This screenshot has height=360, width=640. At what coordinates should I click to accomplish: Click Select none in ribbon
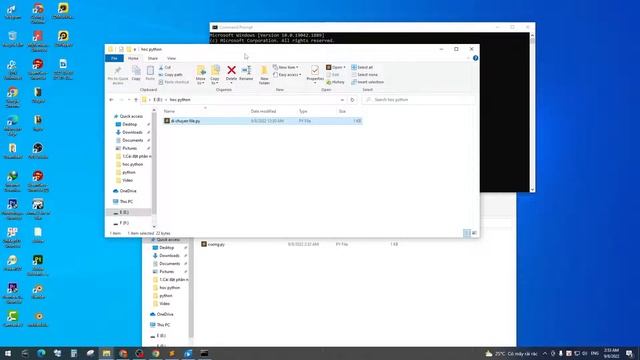click(x=364, y=75)
